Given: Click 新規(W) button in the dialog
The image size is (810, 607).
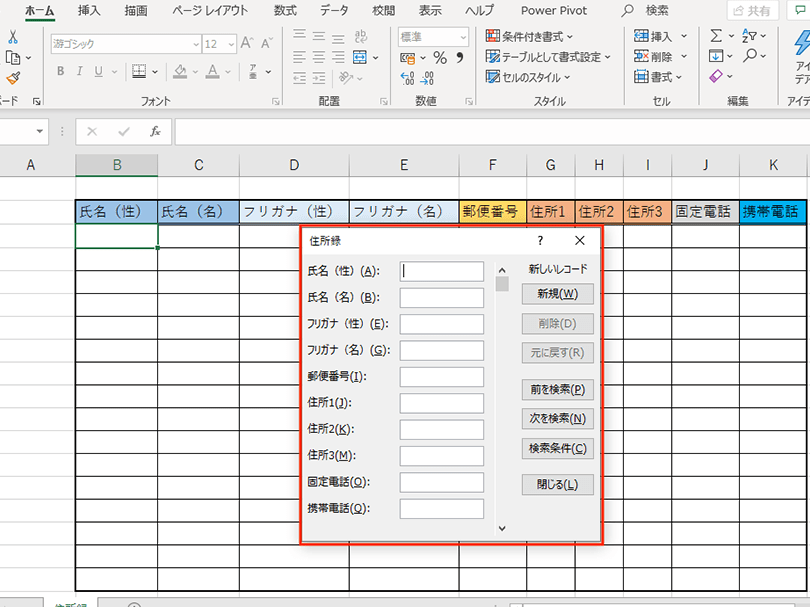Looking at the screenshot, I should coord(557,294).
